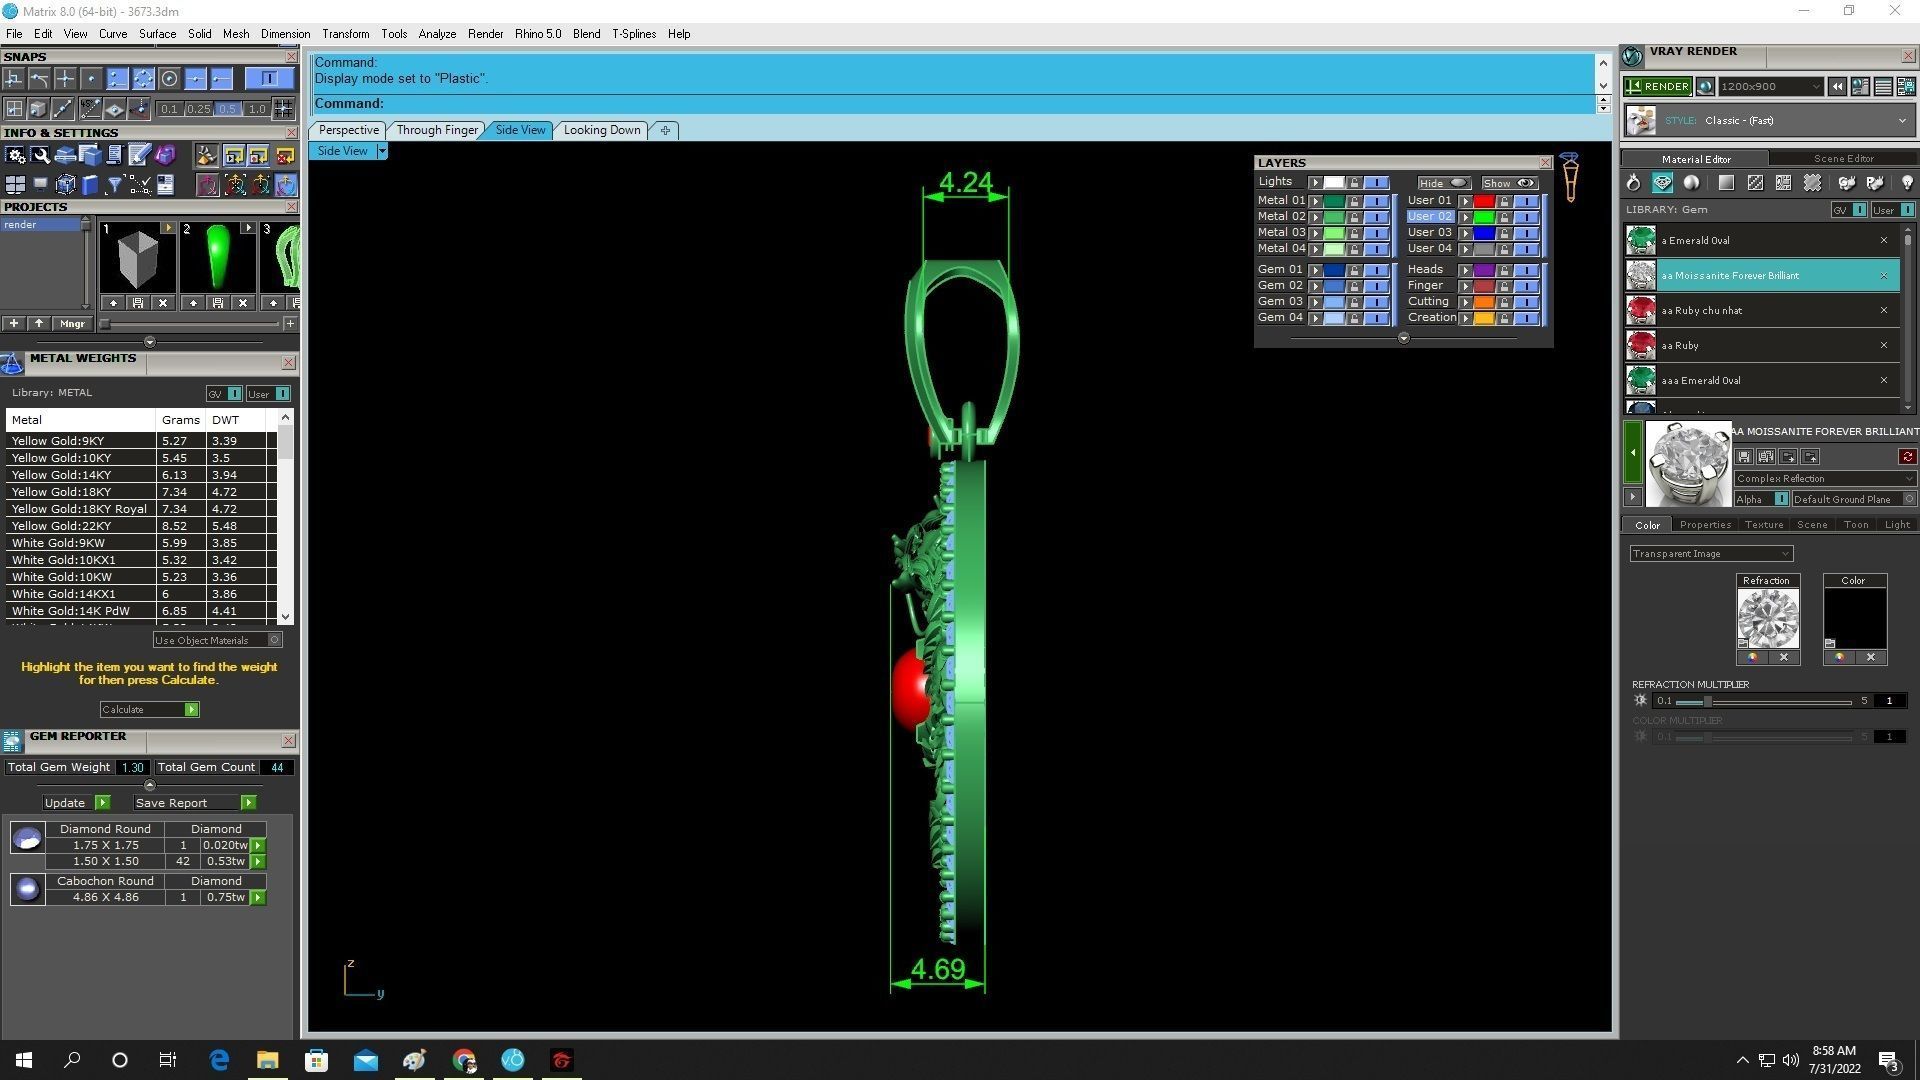Click the red User 01 layer color swatch
Image resolution: width=1920 pixels, height=1080 pixels.
point(1483,201)
